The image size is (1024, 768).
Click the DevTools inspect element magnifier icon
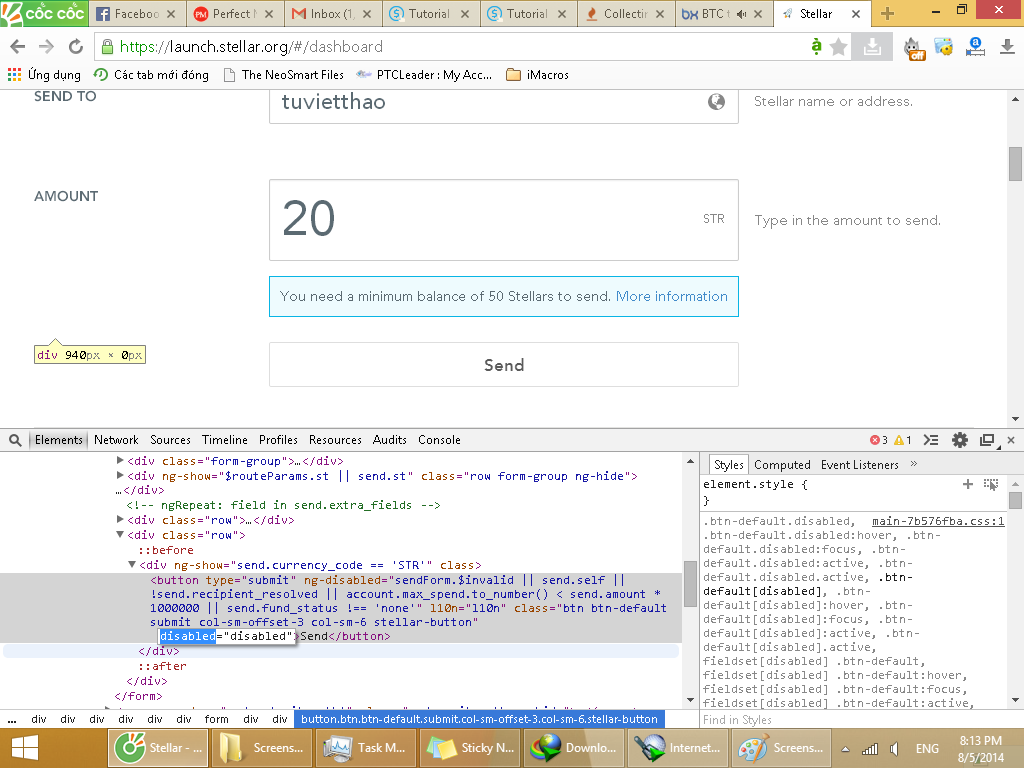tap(17, 440)
